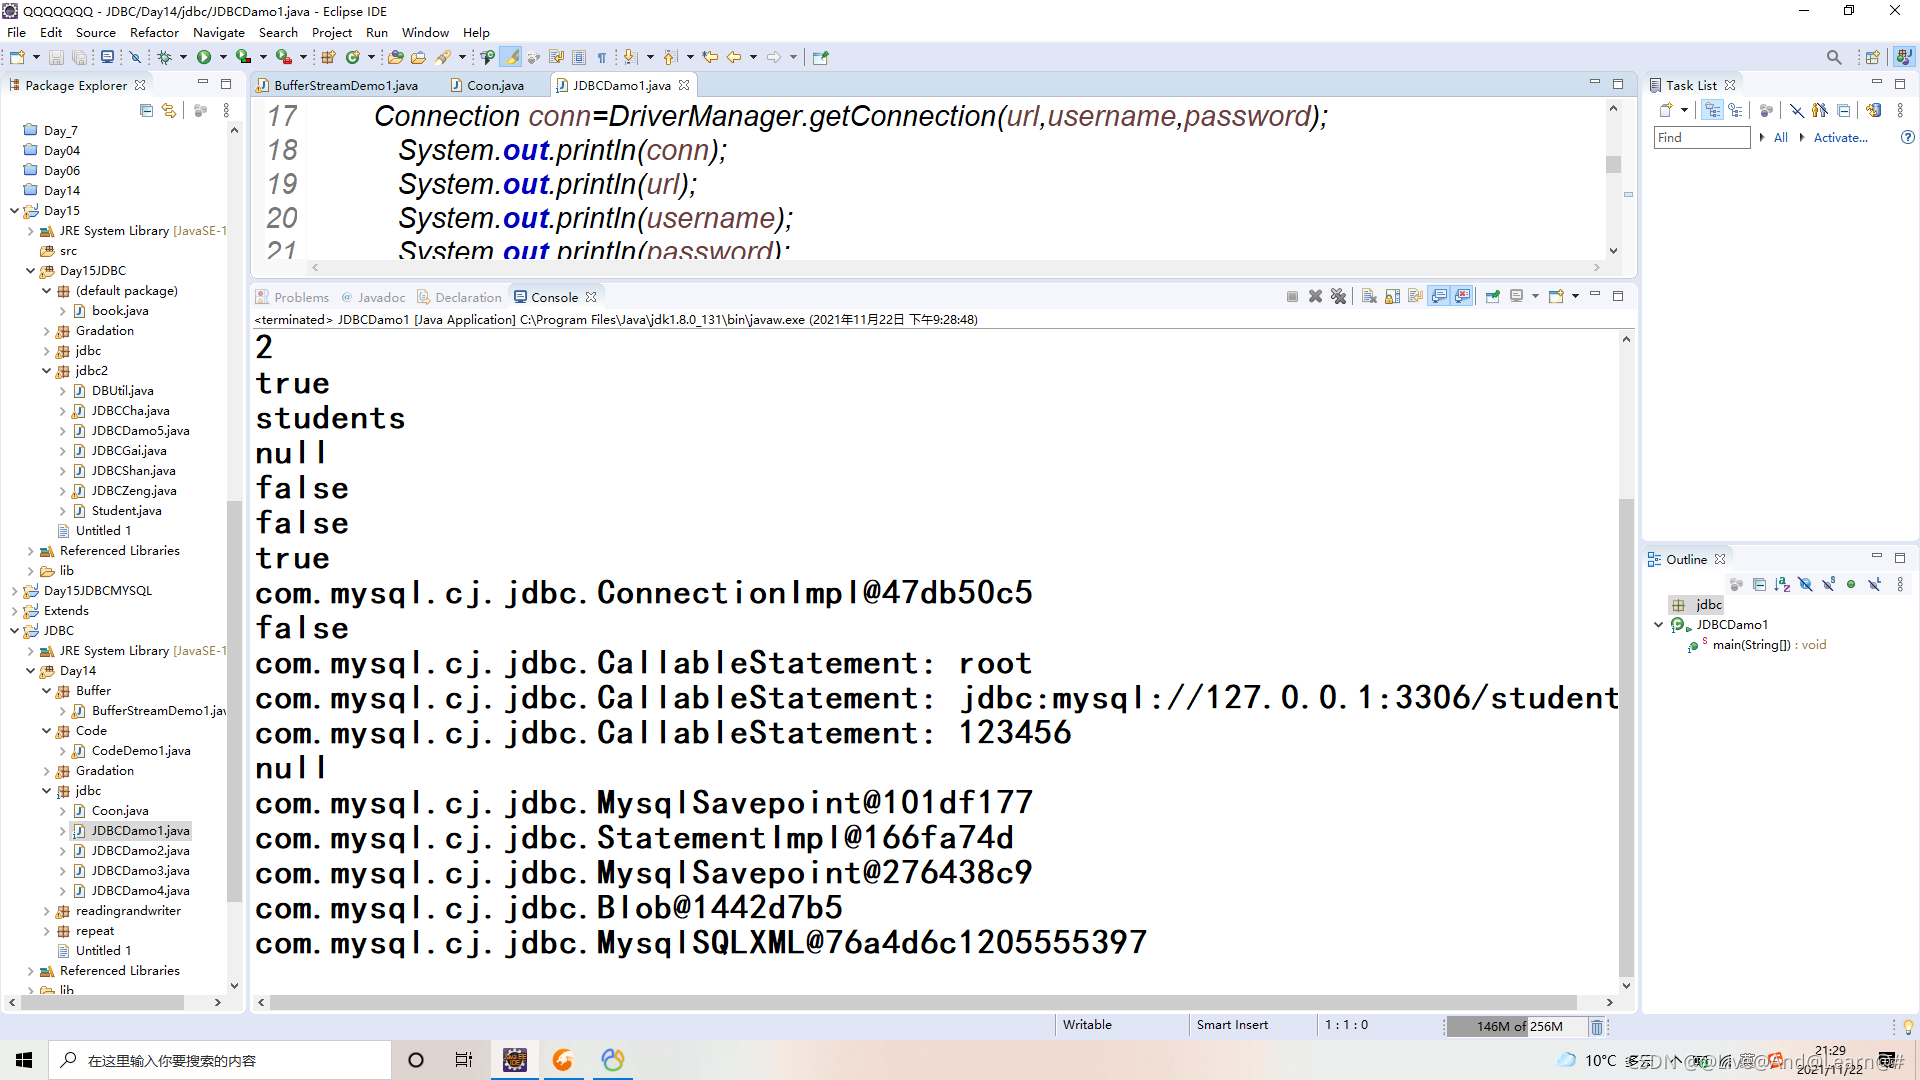Viewport: 1920px width, 1080px height.
Task: Run garbage collector trash icon
Action: point(1597,1027)
